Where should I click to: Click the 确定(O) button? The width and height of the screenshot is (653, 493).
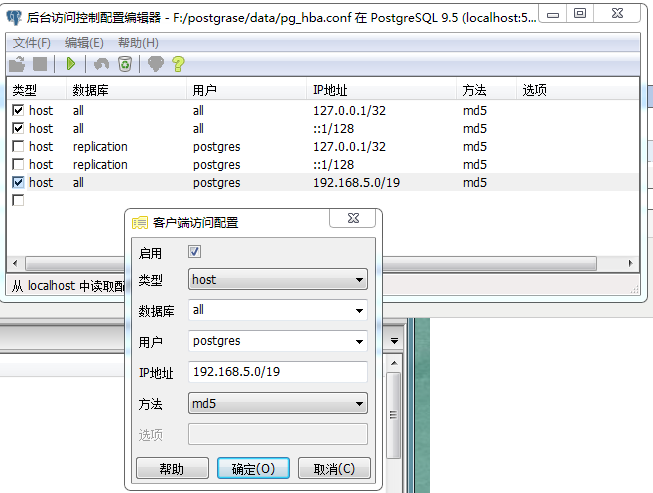pyautogui.click(x=253, y=469)
